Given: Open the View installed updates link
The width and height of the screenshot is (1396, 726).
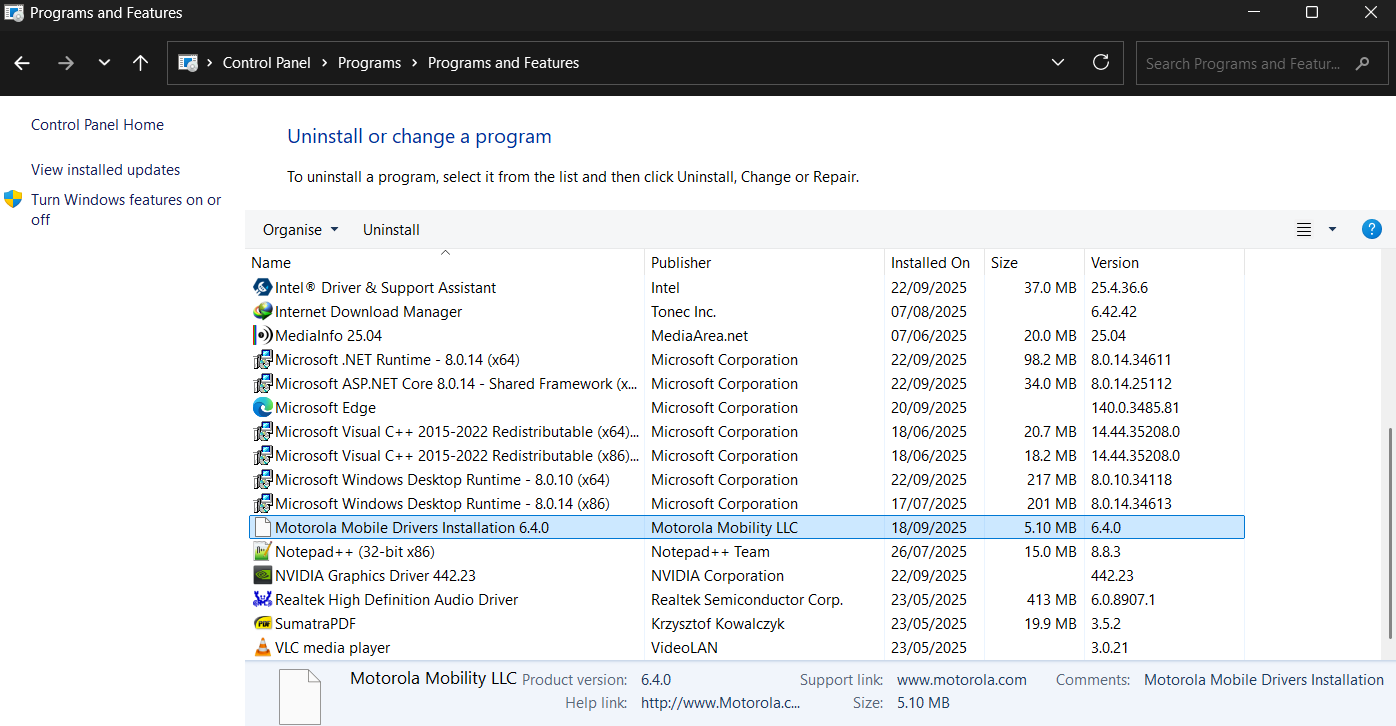Looking at the screenshot, I should tap(104, 169).
